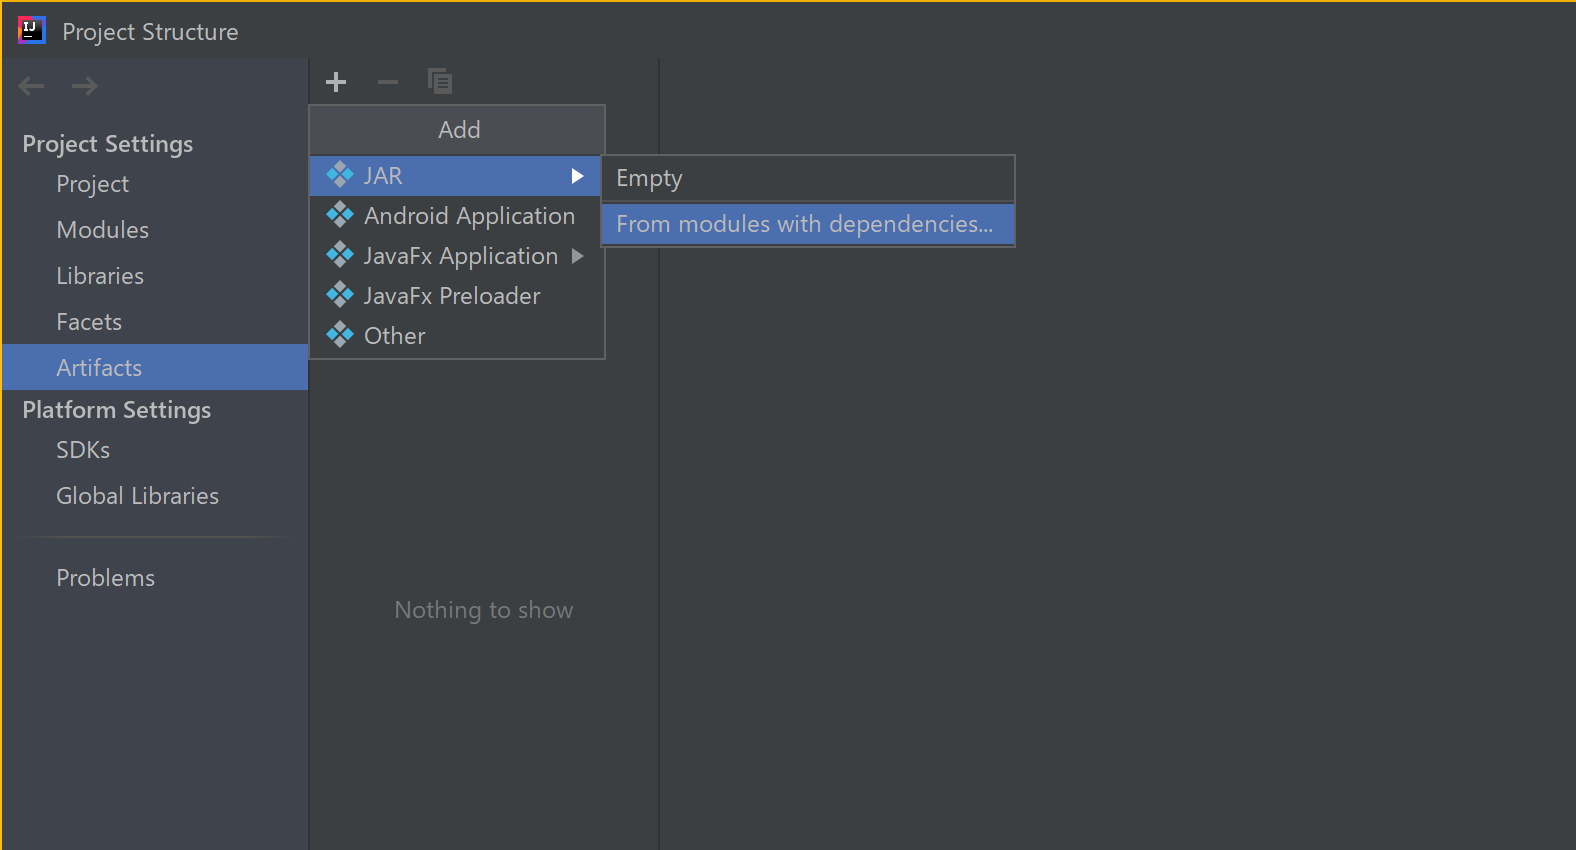Click the Copy artifact toolbar icon
Viewport: 1576px width, 850px height.
coord(440,81)
